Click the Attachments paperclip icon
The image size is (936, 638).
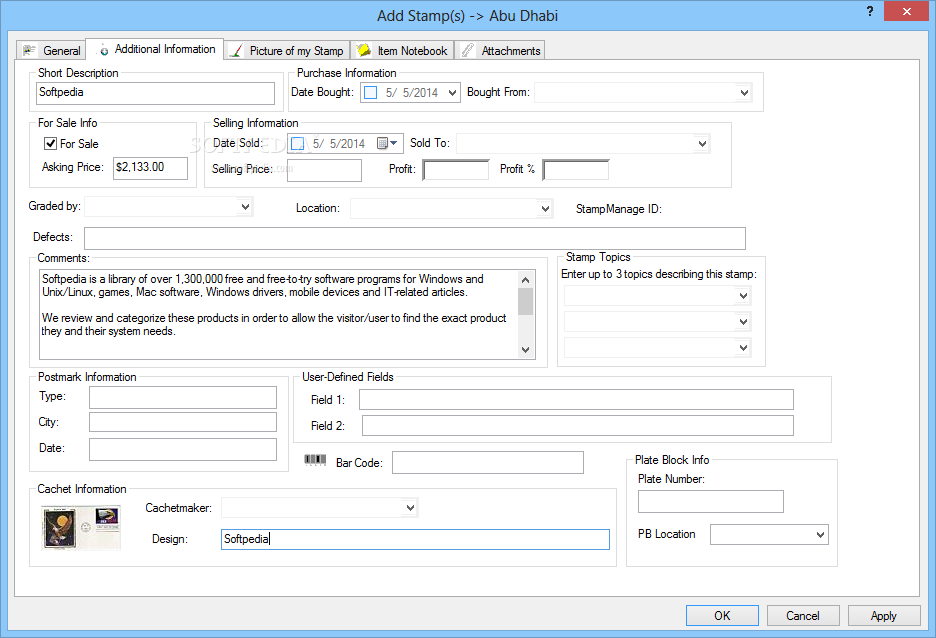[468, 51]
